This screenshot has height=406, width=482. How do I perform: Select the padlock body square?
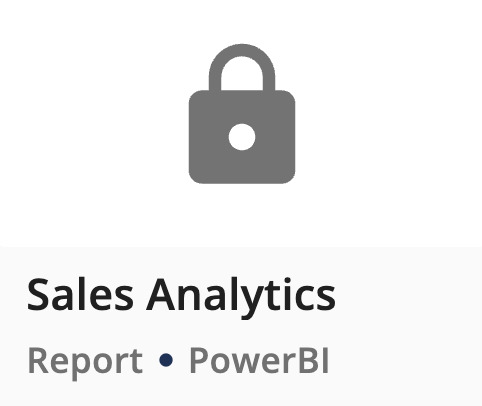click(242, 137)
